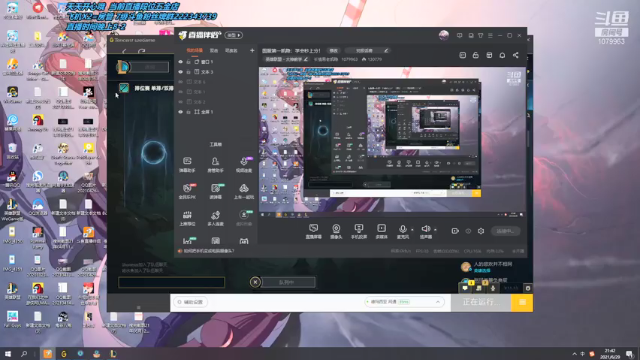
Task: Open 辅助设置 in the WeGame bar
Action: point(191,302)
